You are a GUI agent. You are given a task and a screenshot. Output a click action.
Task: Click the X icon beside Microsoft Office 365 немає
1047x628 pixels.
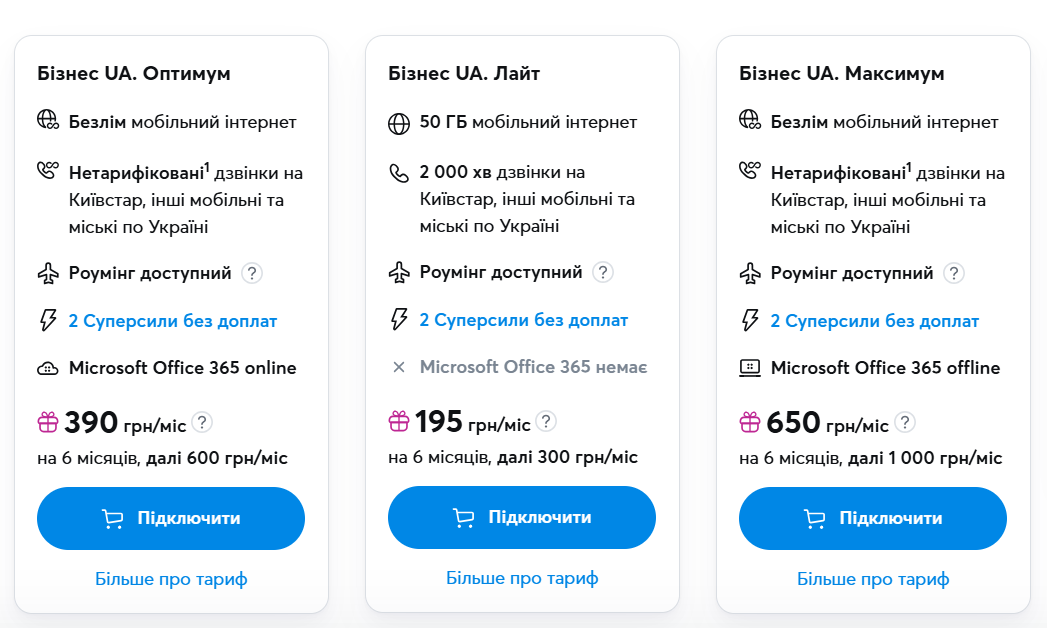[398, 368]
